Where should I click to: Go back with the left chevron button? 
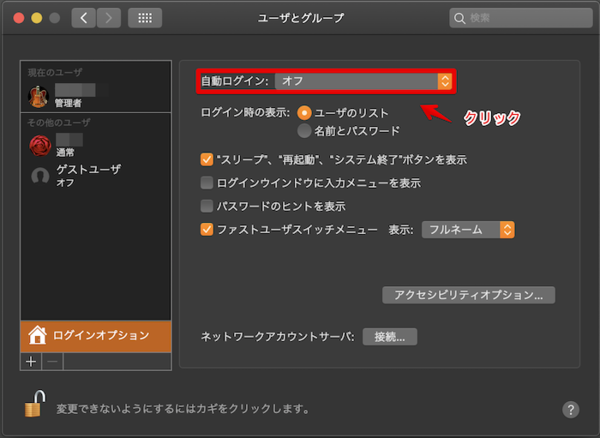coord(83,18)
